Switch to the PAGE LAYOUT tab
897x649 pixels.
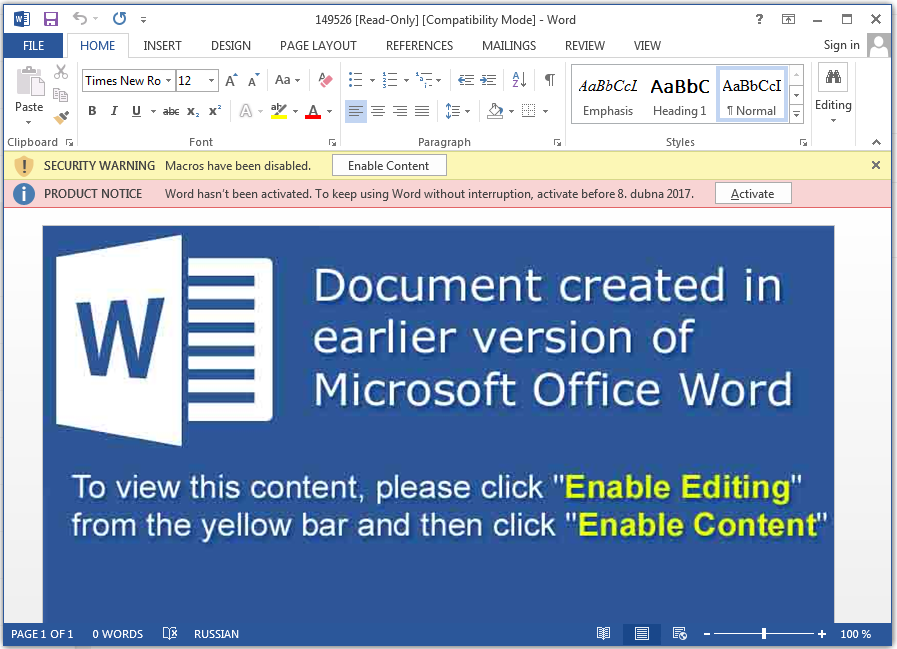(318, 46)
